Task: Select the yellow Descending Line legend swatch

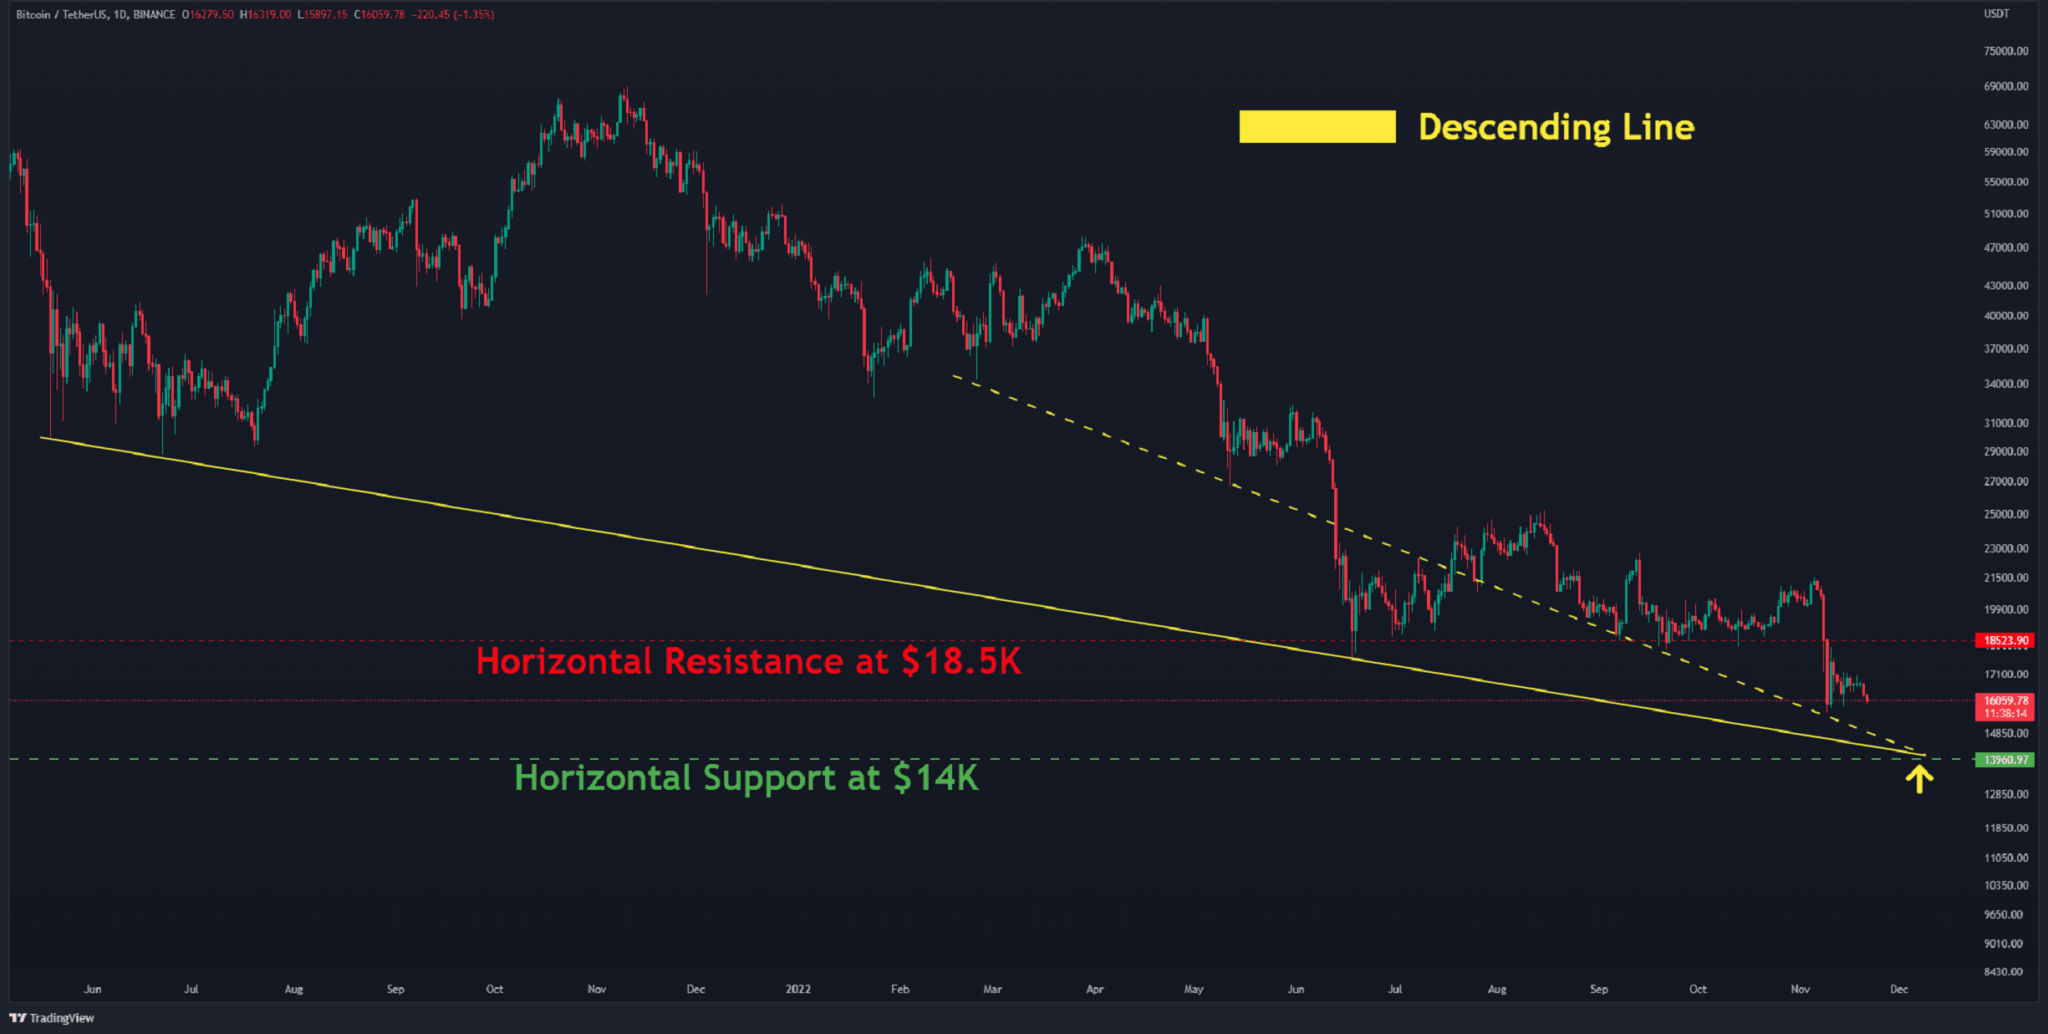Action: (1316, 127)
